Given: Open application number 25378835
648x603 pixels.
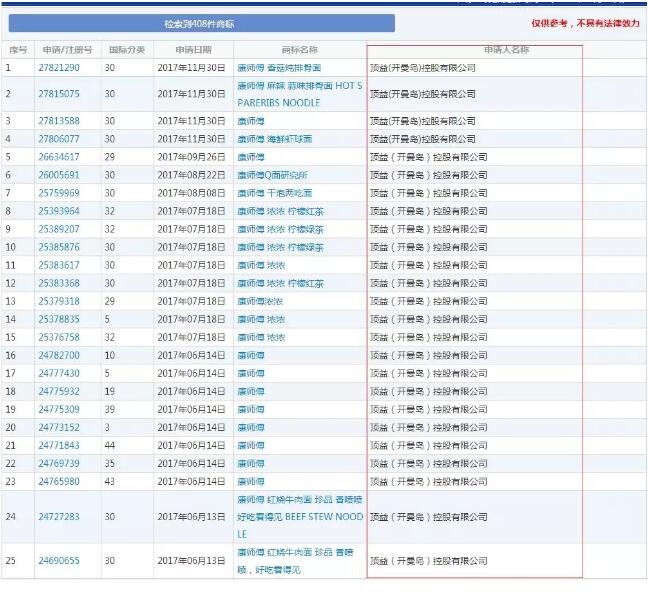Looking at the screenshot, I should (x=59, y=319).
